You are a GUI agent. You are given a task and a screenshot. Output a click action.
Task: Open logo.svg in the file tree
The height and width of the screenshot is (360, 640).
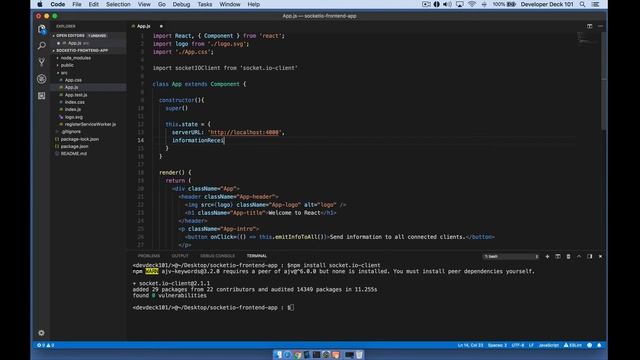click(x=73, y=117)
